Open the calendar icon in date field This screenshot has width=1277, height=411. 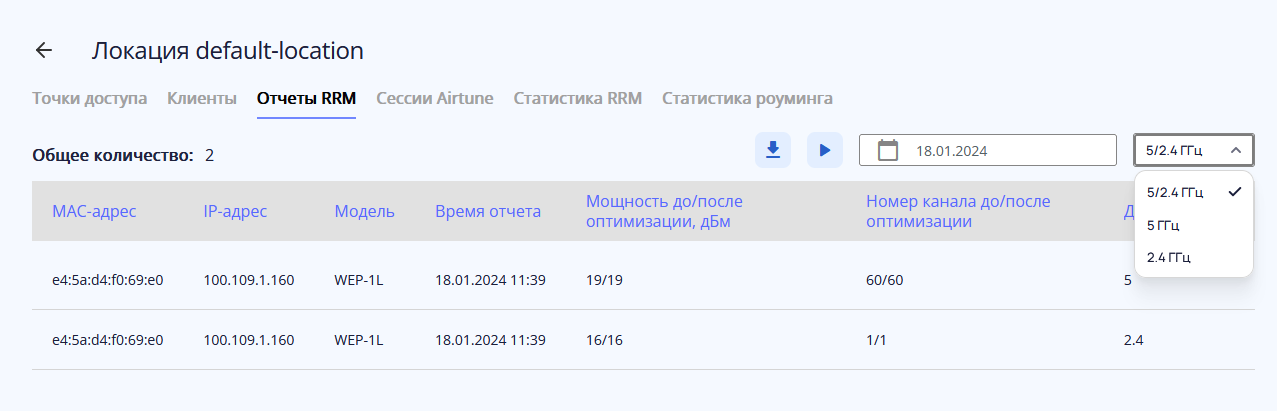[x=888, y=151]
